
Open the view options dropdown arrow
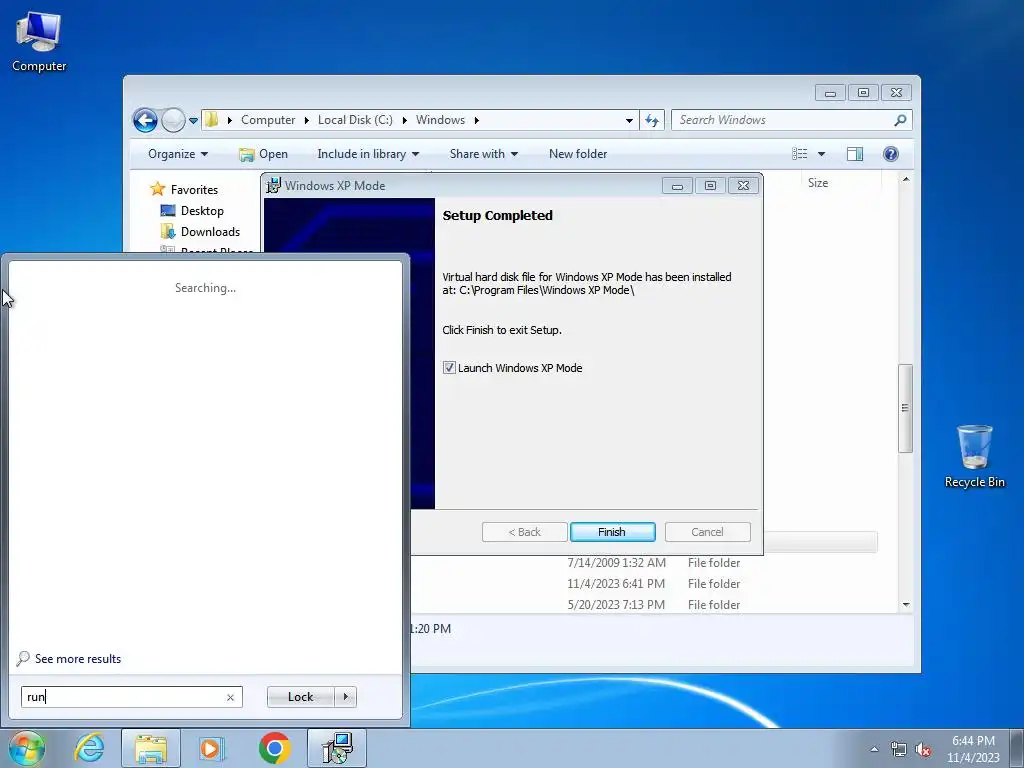822,154
